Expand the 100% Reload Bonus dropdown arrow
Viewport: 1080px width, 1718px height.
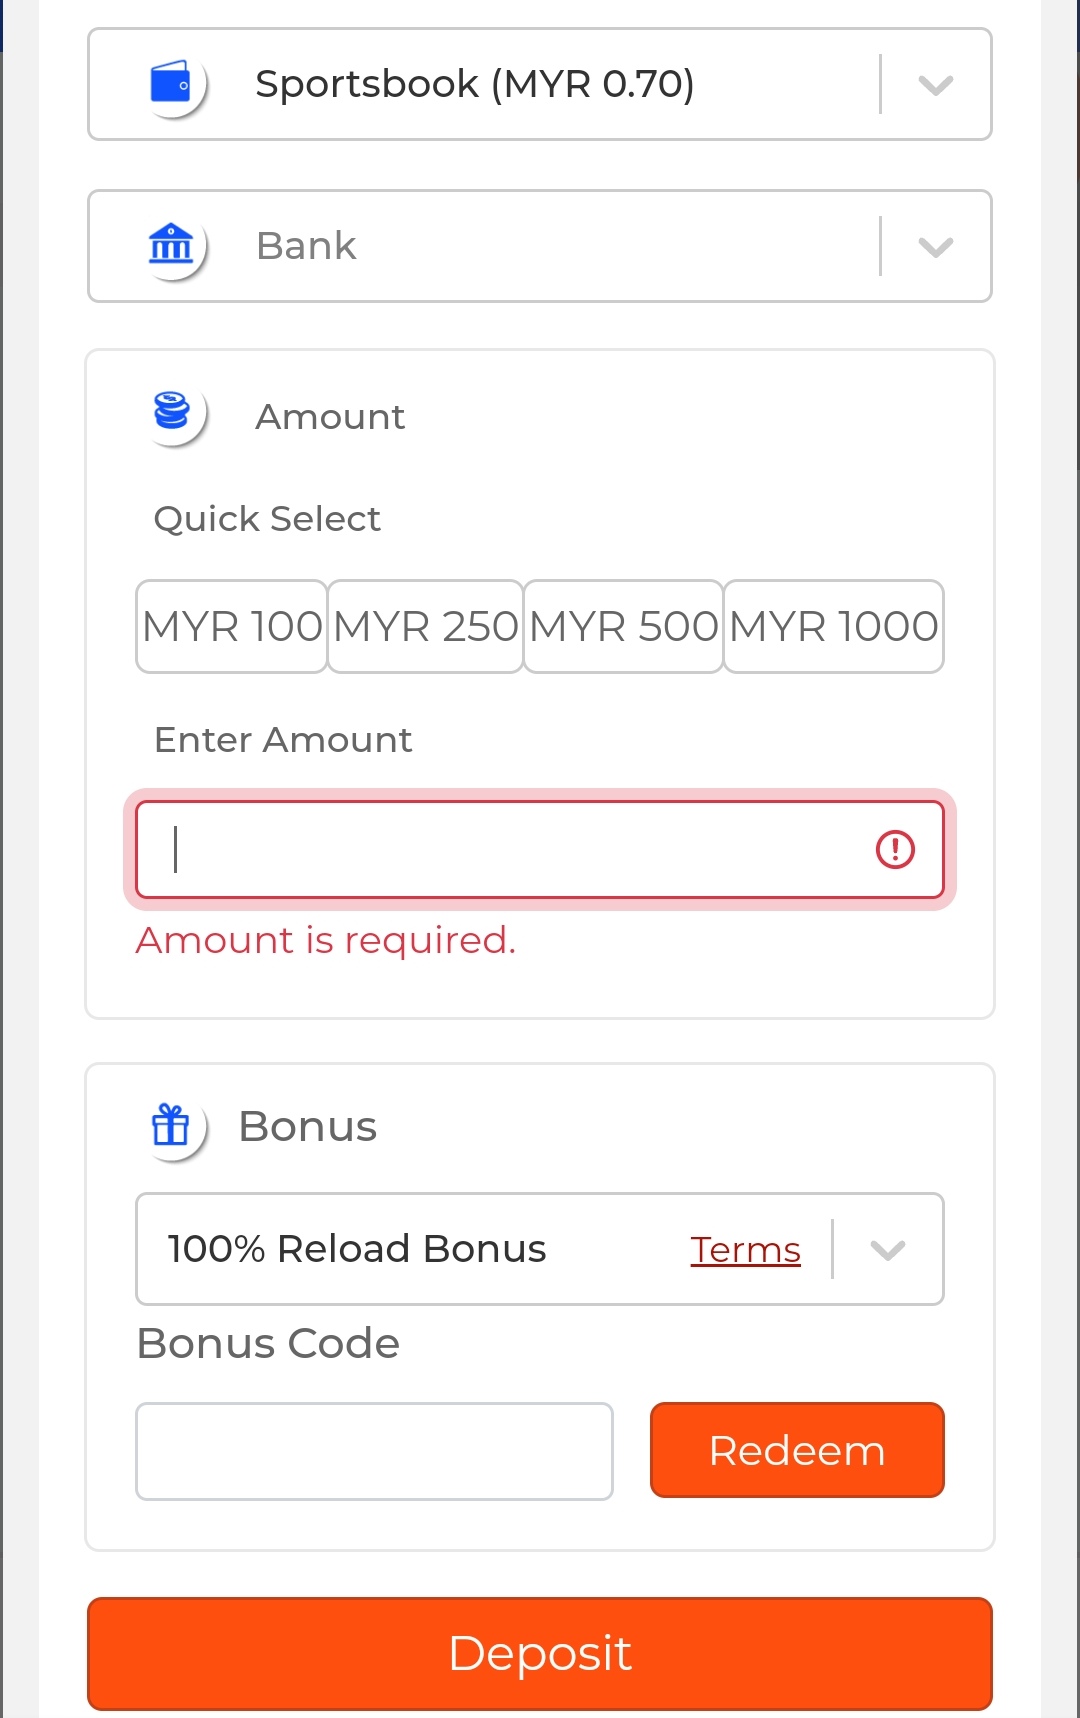(x=887, y=1249)
